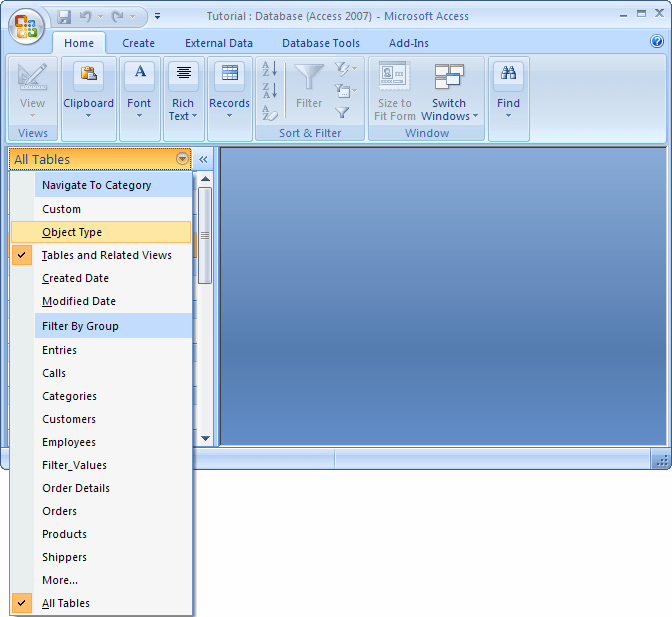Filter by the Filter_Values group
The image size is (672, 617).
(x=101, y=466)
